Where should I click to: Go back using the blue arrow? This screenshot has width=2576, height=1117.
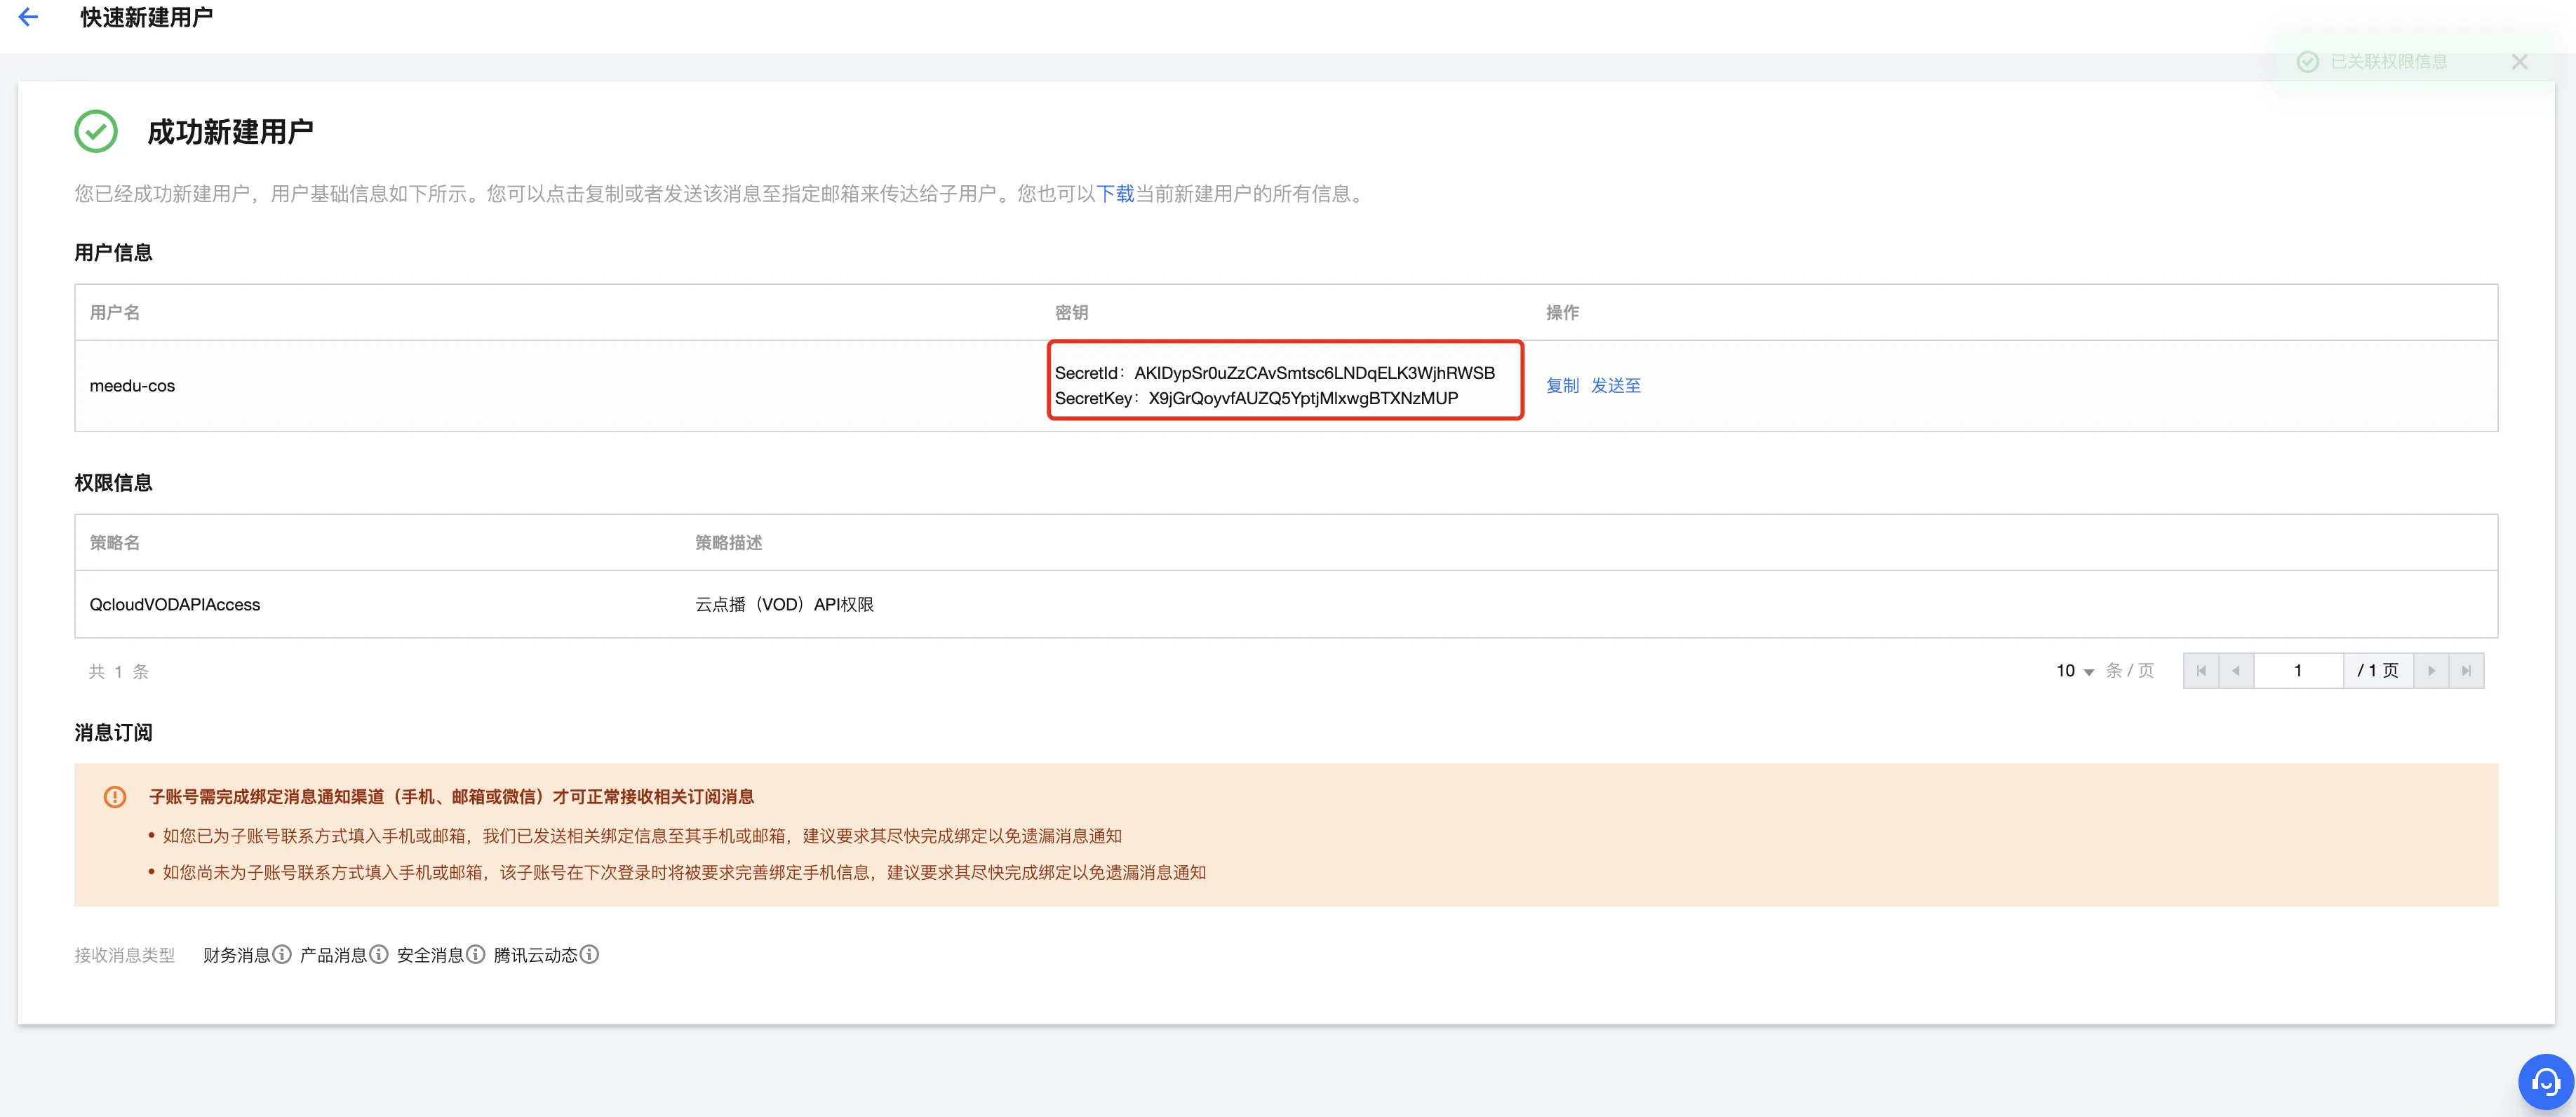[x=28, y=17]
